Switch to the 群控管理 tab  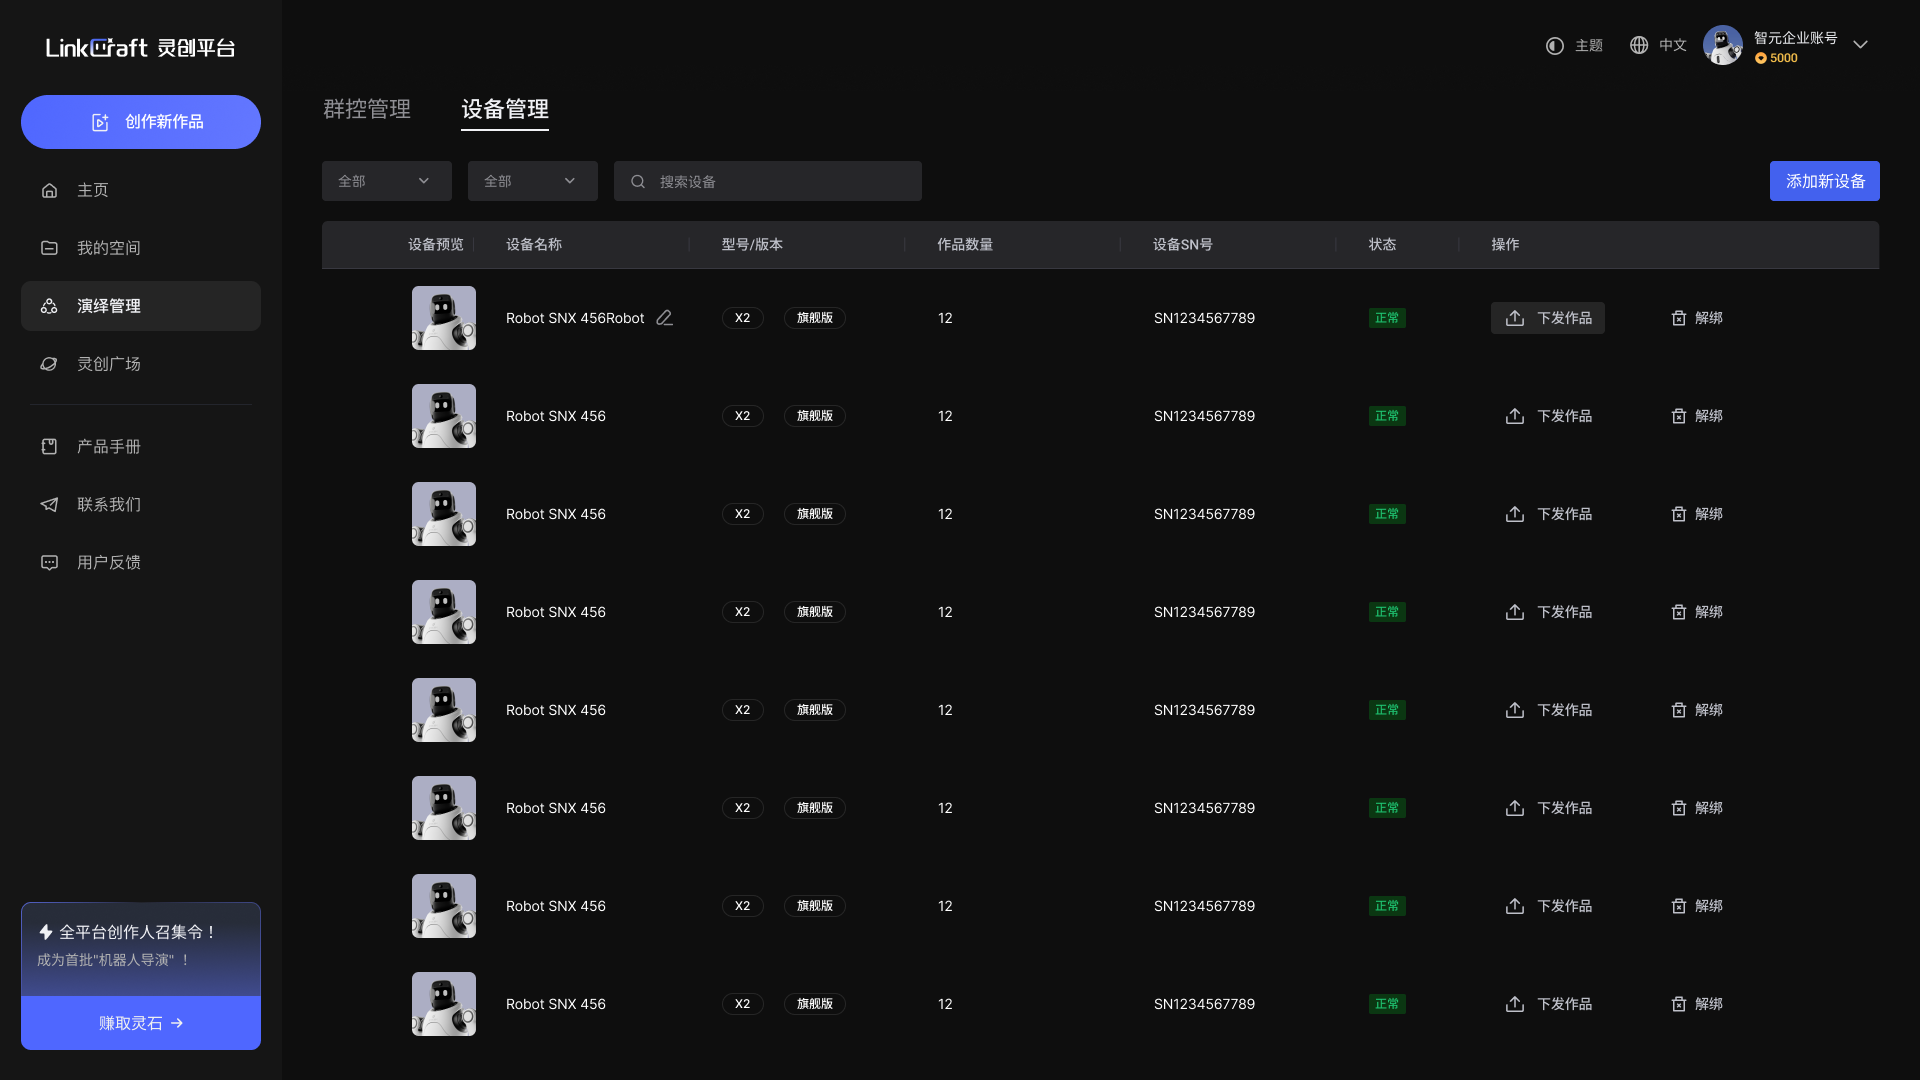coord(365,110)
